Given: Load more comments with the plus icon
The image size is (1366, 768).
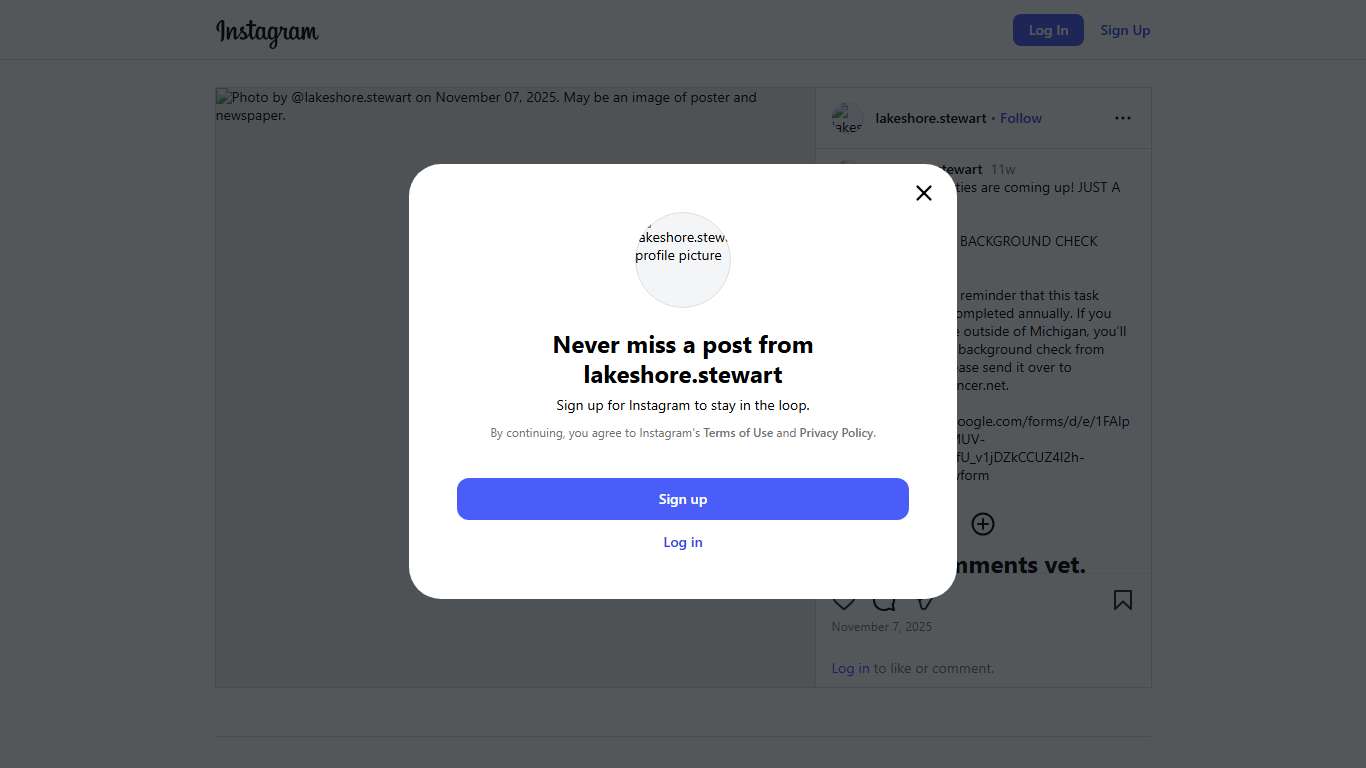Looking at the screenshot, I should click(983, 524).
